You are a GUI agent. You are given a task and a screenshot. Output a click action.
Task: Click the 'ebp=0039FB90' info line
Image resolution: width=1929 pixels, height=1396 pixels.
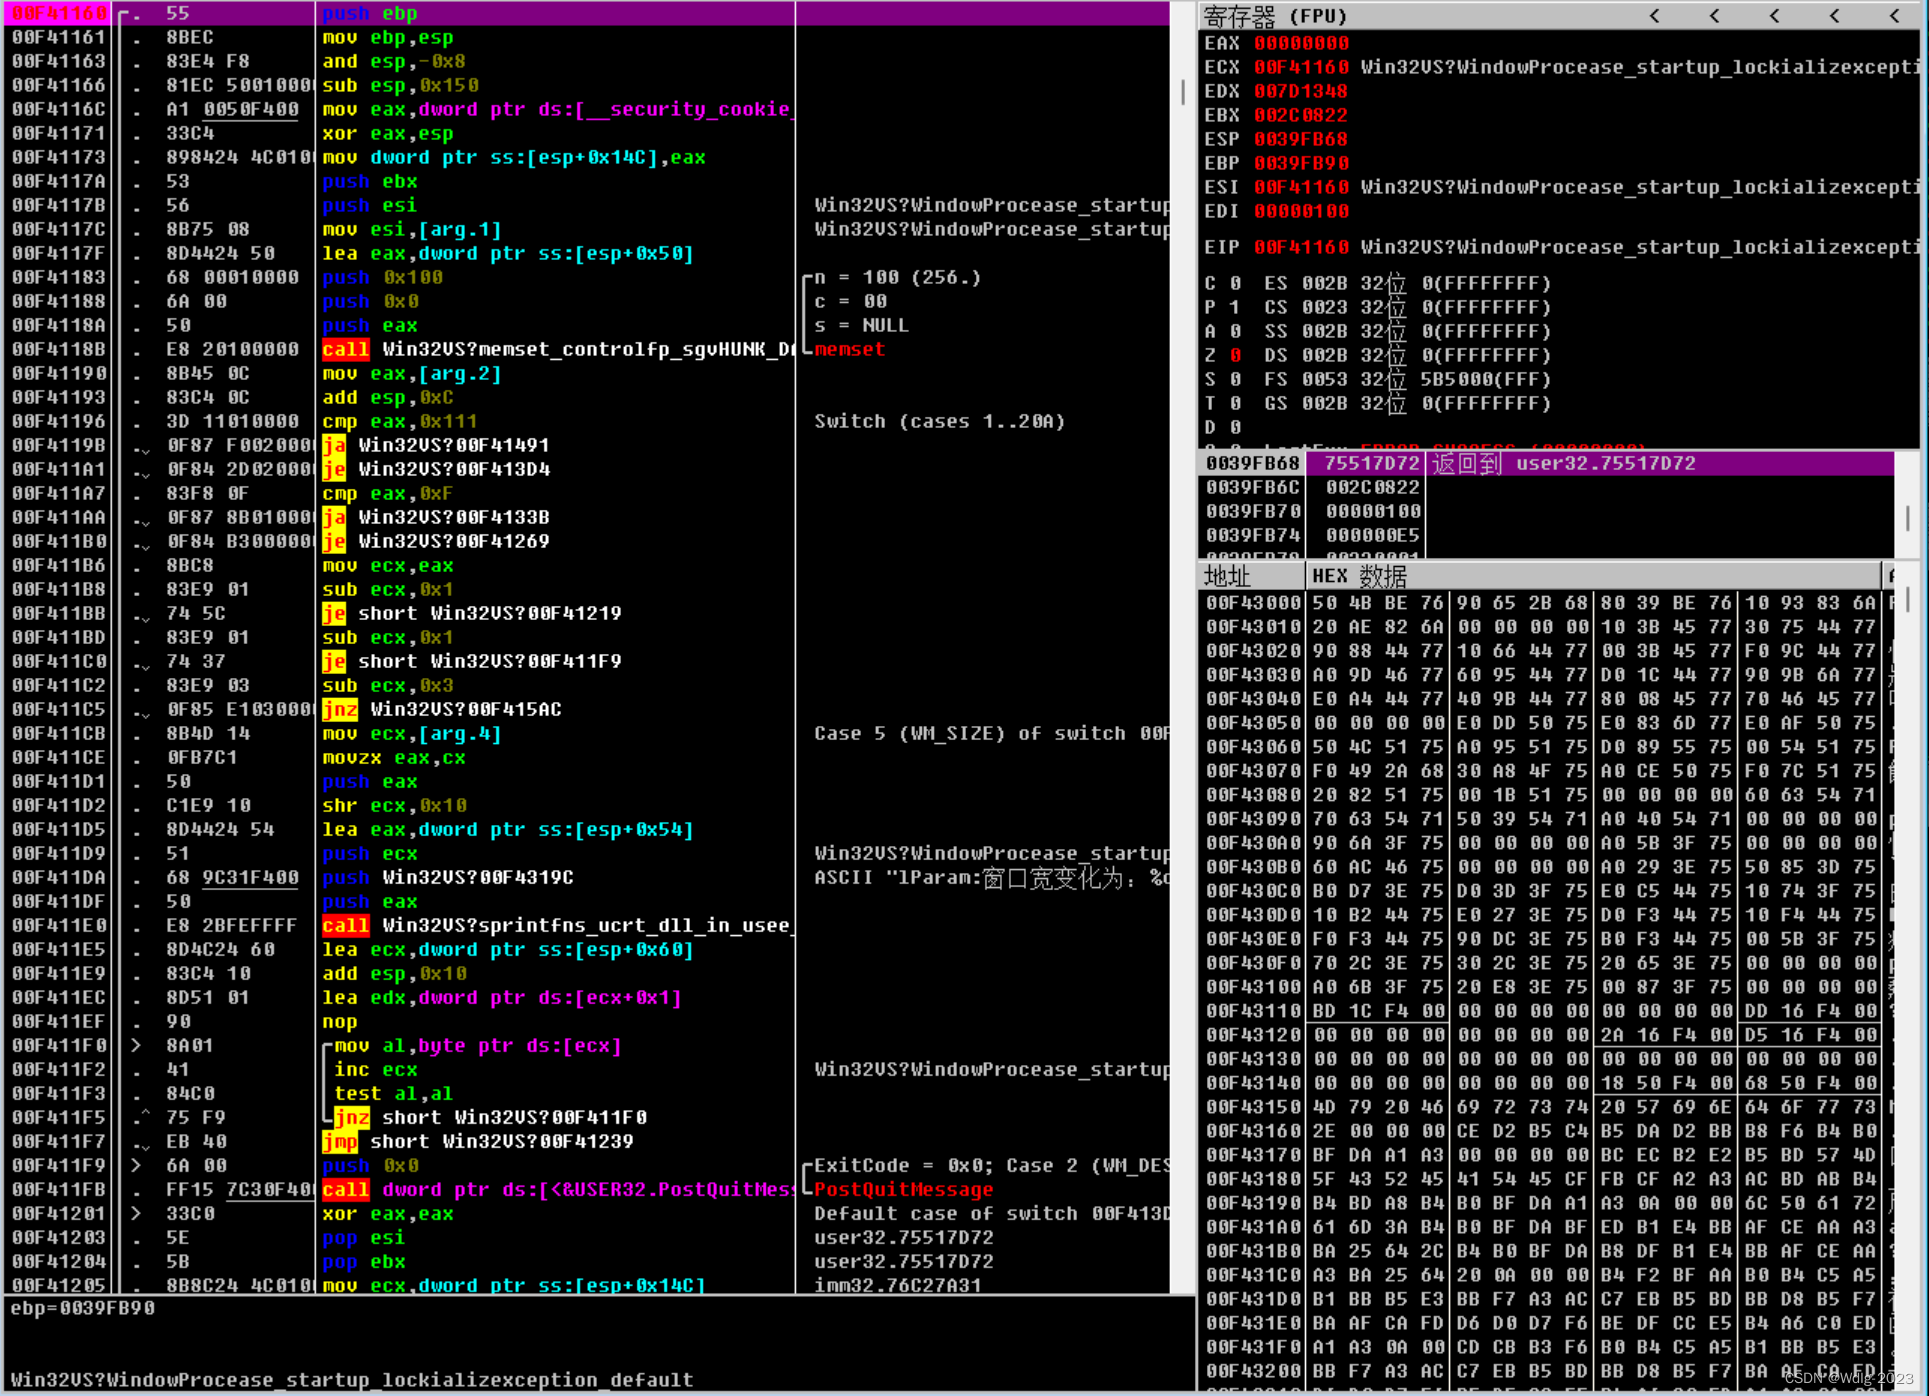[82, 1308]
